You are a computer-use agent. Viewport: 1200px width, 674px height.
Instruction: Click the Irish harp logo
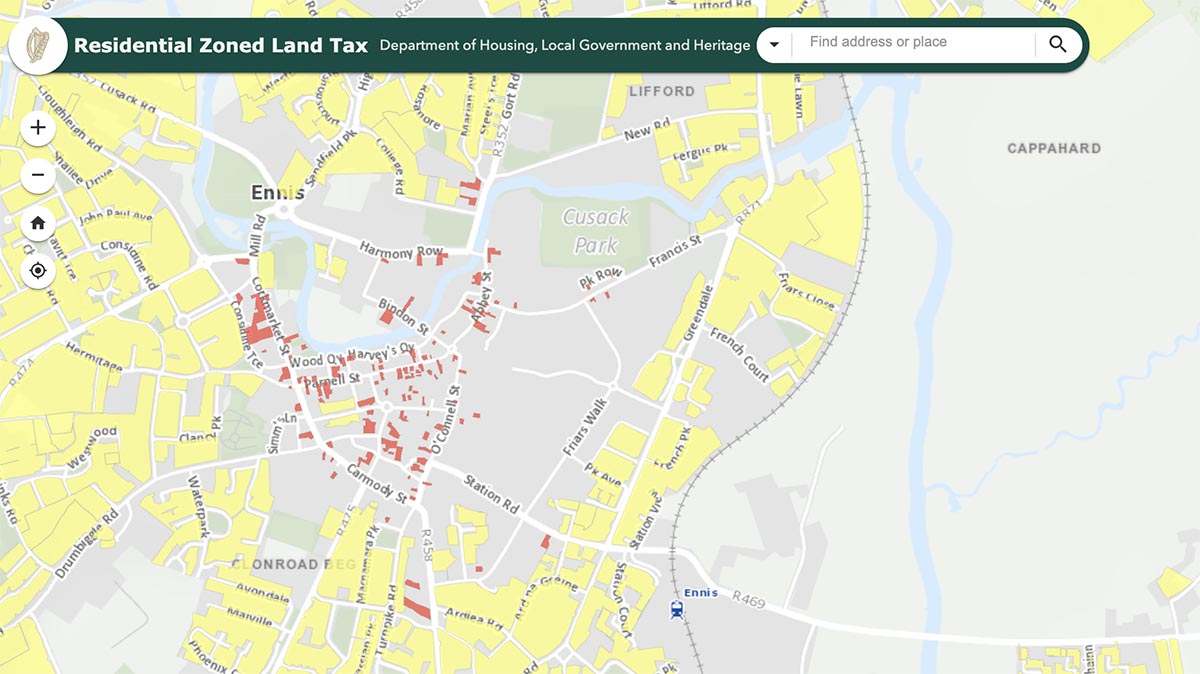pyautogui.click(x=37, y=44)
